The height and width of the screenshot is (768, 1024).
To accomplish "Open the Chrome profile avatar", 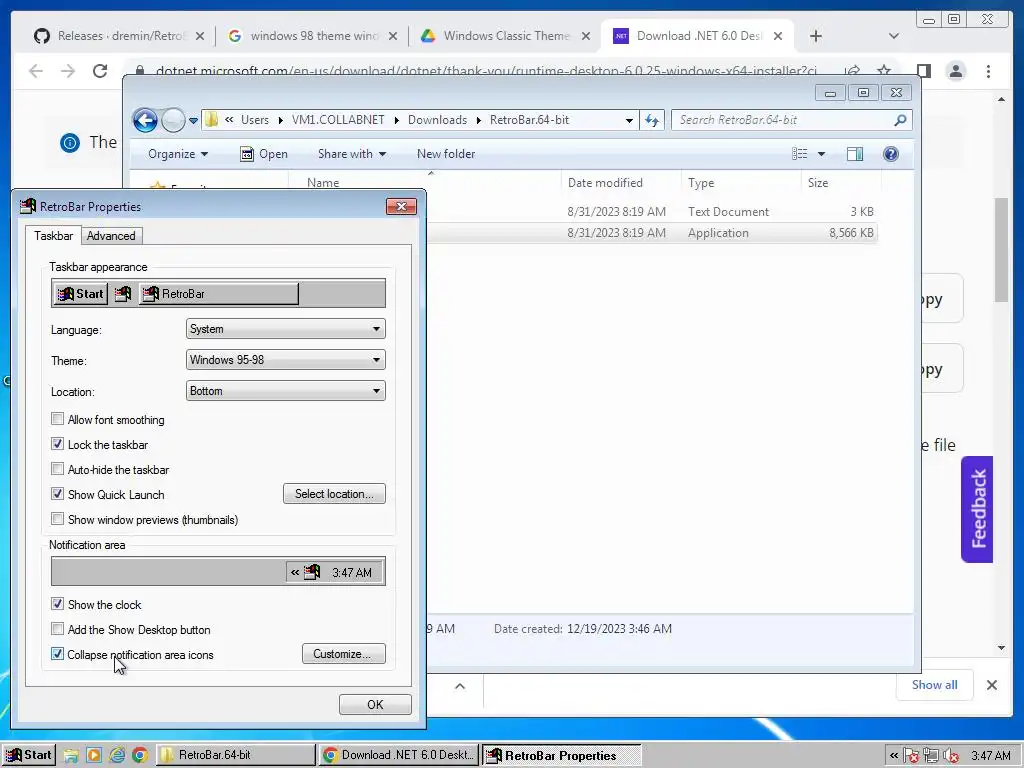I will (x=955, y=71).
